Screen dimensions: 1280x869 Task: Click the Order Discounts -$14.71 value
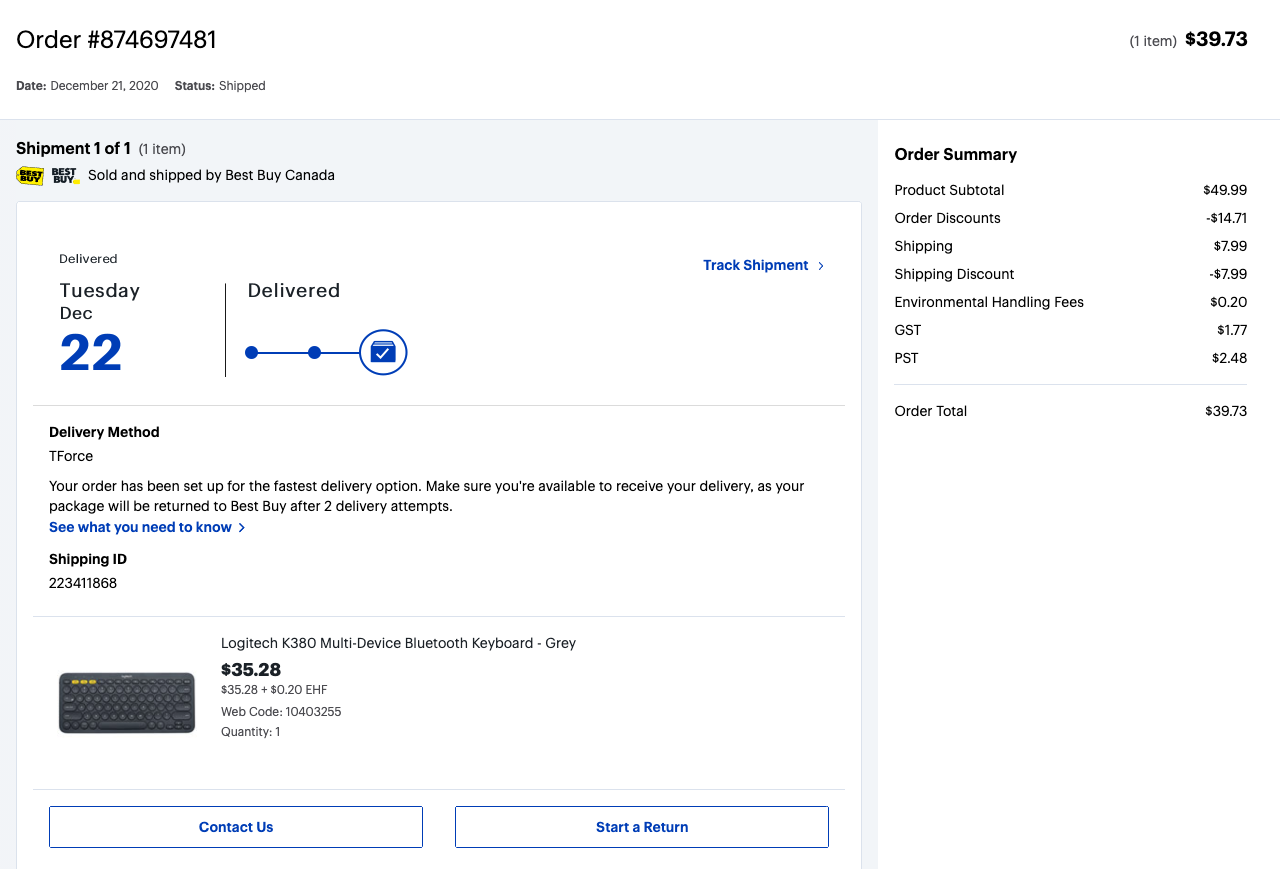1226,218
